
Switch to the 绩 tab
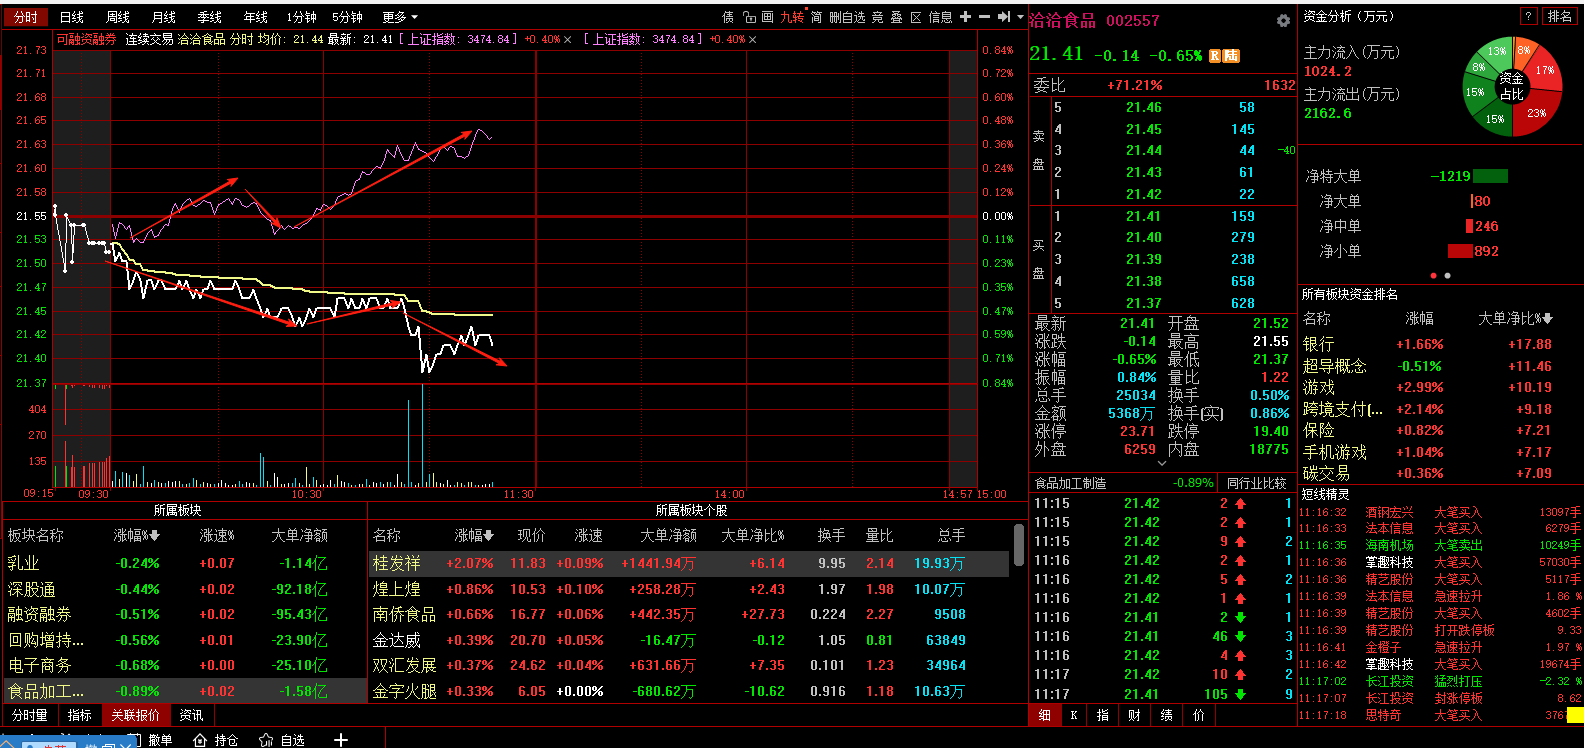(1166, 715)
